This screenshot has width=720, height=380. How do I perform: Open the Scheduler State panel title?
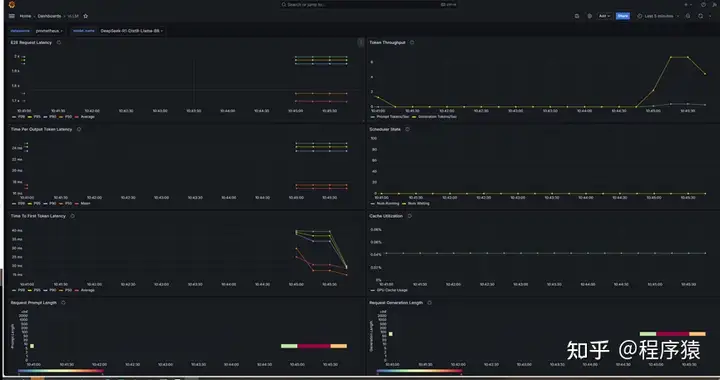tap(385, 129)
